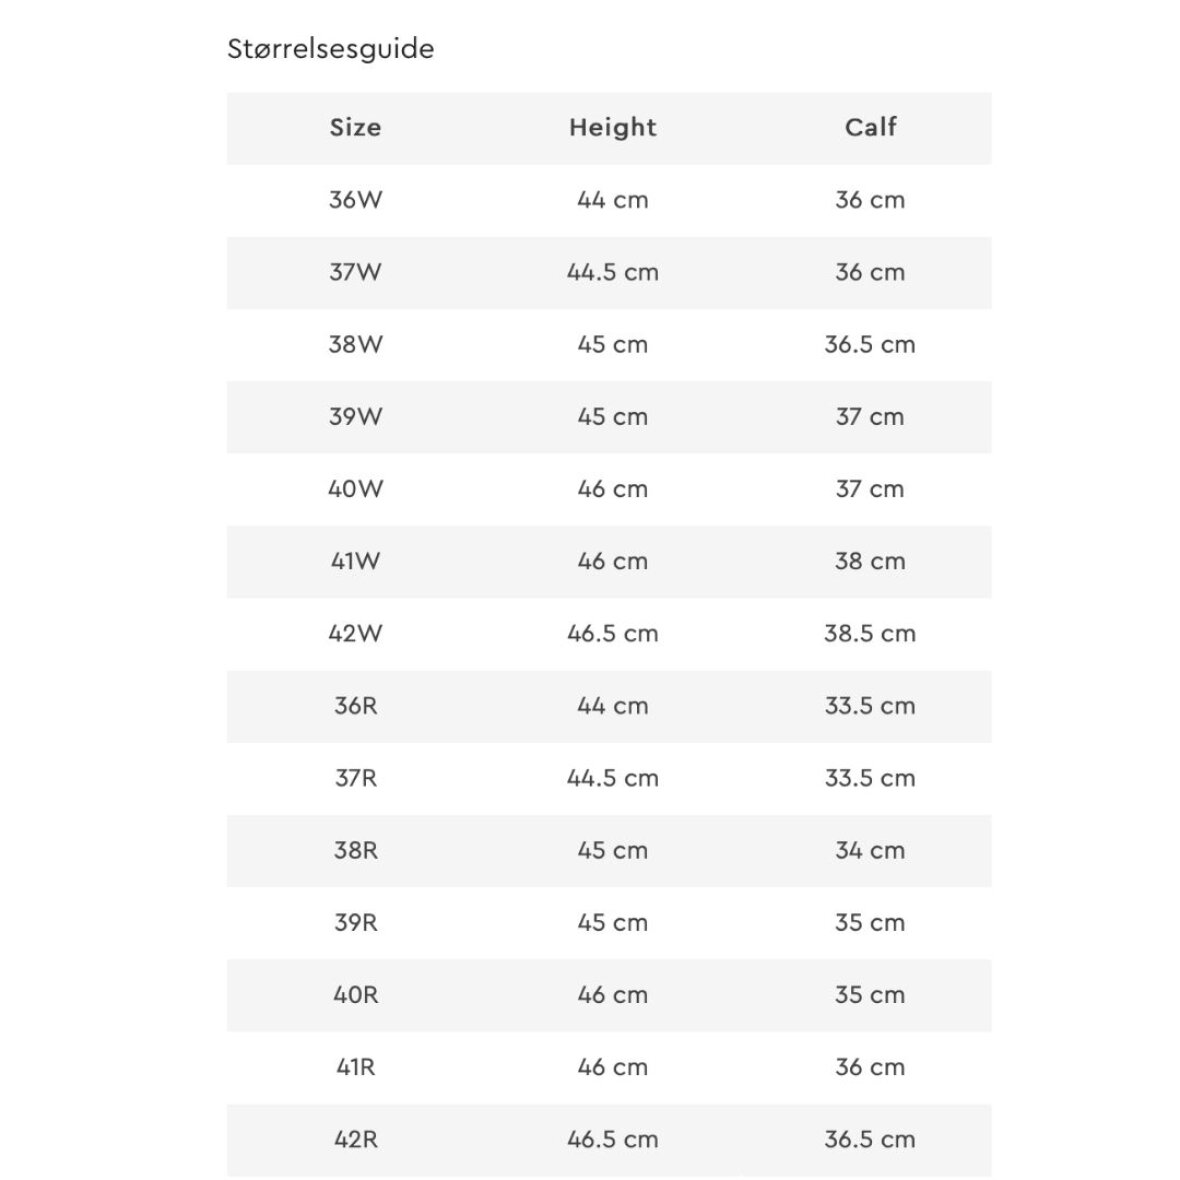The image size is (1180, 1180).
Task: Click the 40W size cell
Action: pyautogui.click(x=355, y=489)
